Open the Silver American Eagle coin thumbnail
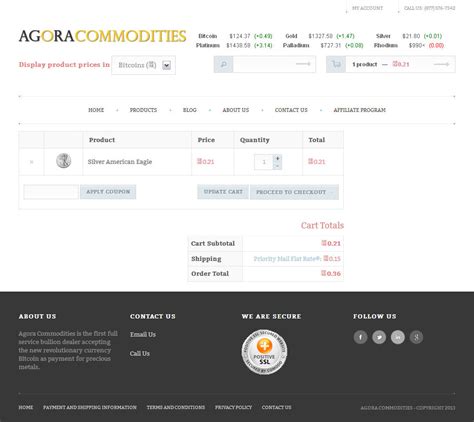Screen dimensions: 474x422 63,161
